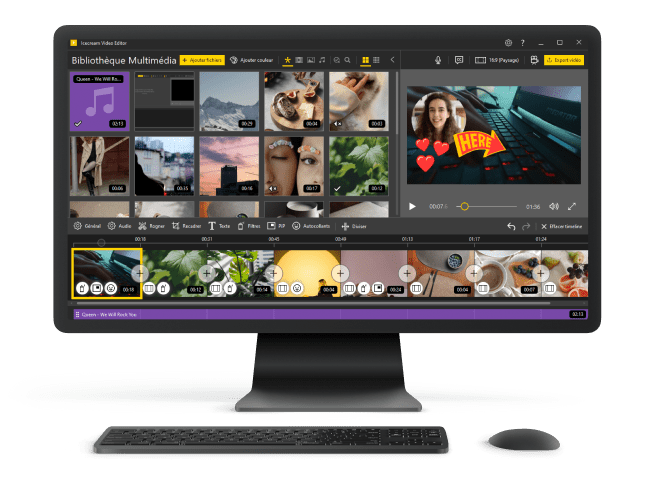Click the media library vertical scrollbar
Image resolution: width=655 pixels, height=480 pixels.
[x=396, y=104]
